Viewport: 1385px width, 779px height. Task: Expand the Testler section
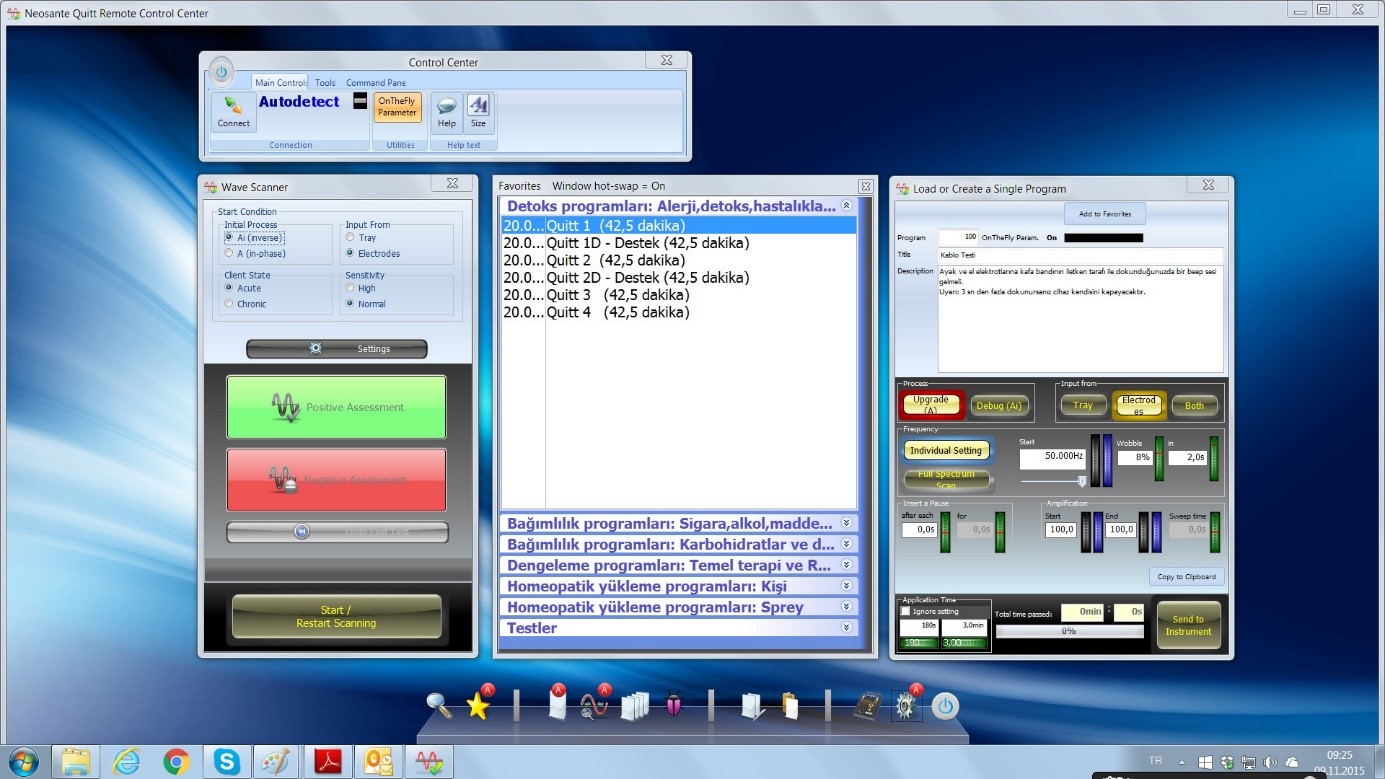click(x=679, y=628)
